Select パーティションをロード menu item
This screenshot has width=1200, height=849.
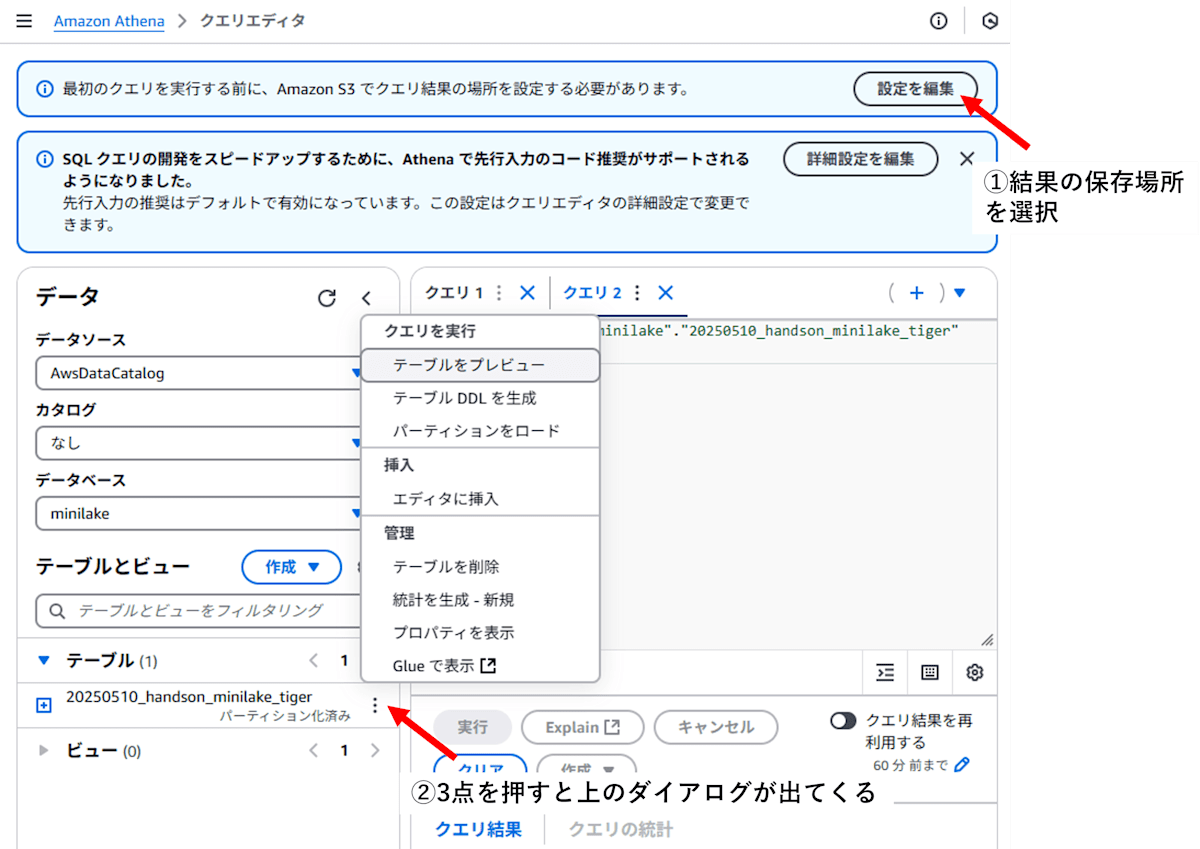tap(480, 431)
